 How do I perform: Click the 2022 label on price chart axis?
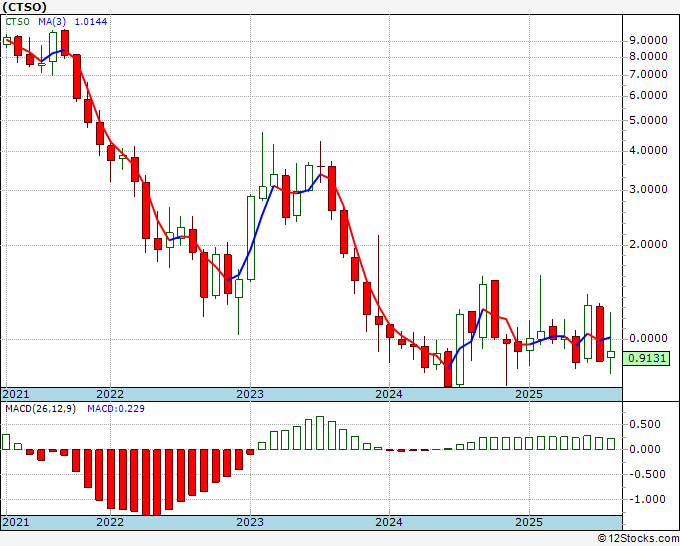pyautogui.click(x=110, y=394)
